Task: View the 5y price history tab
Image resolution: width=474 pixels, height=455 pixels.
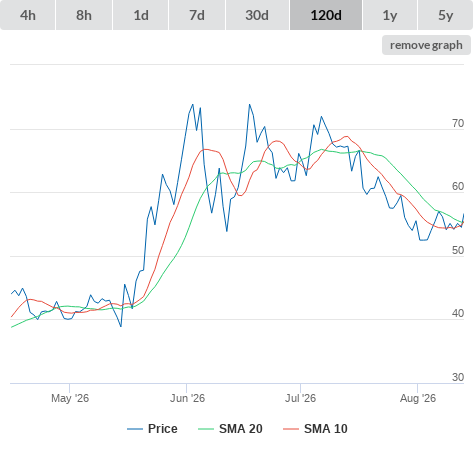Action: [445, 15]
